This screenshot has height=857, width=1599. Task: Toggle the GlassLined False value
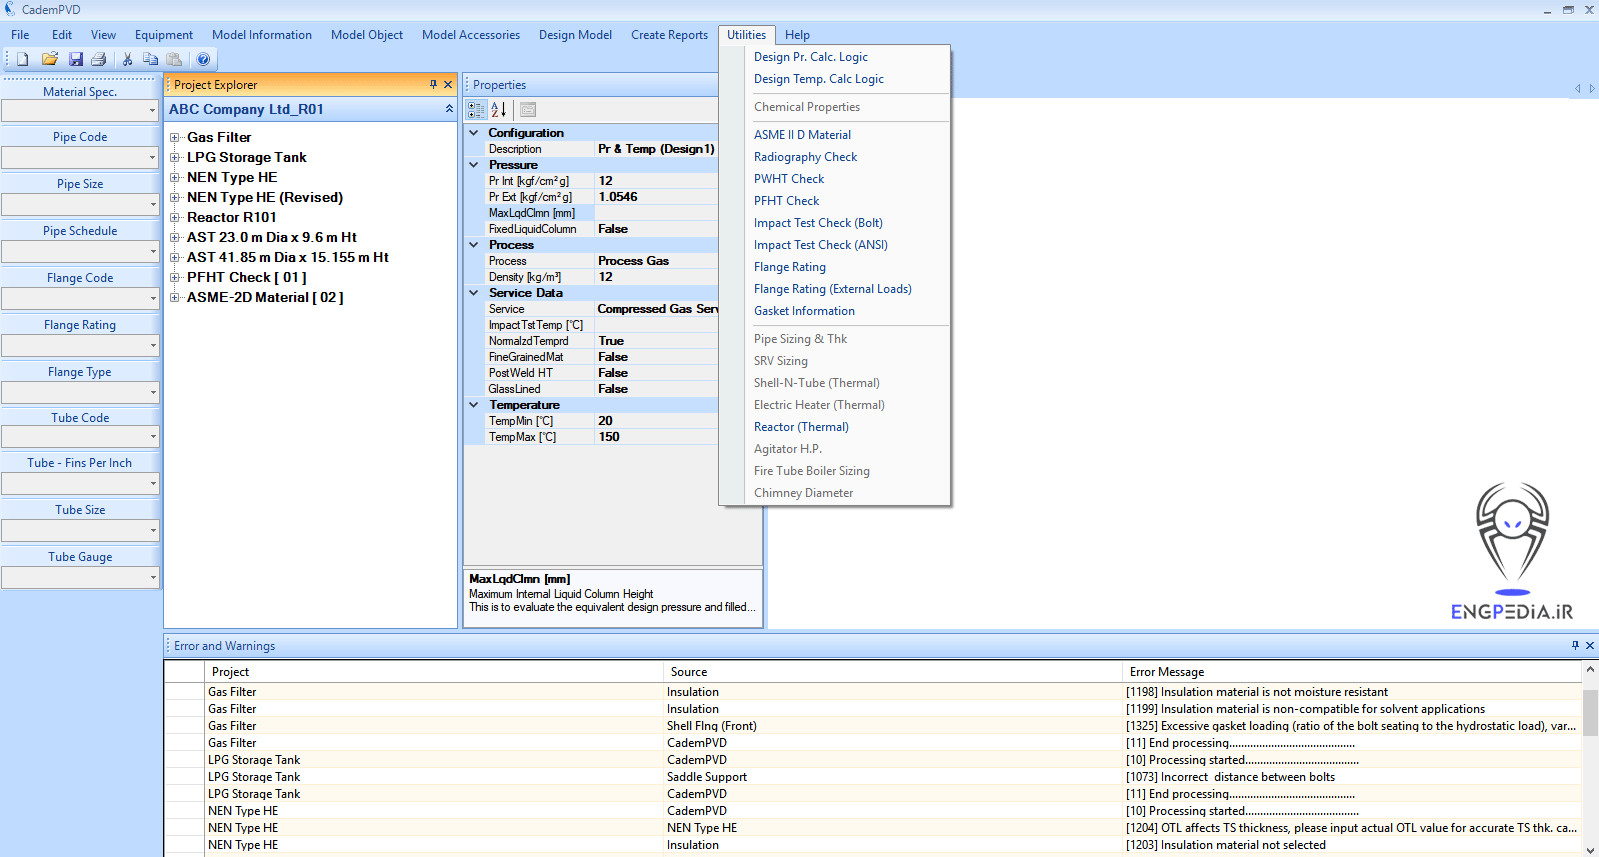[x=656, y=389]
